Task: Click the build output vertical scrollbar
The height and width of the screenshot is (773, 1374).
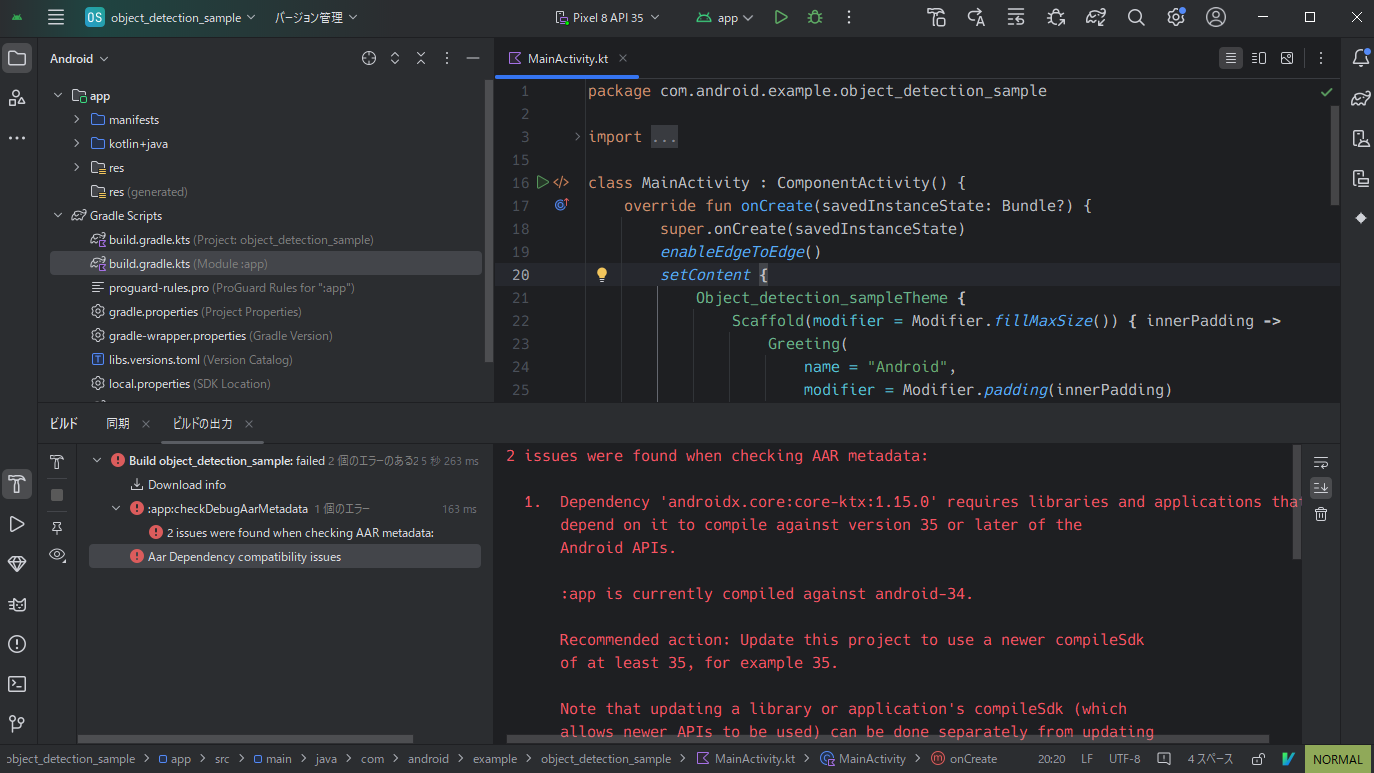Action: tap(1297, 500)
